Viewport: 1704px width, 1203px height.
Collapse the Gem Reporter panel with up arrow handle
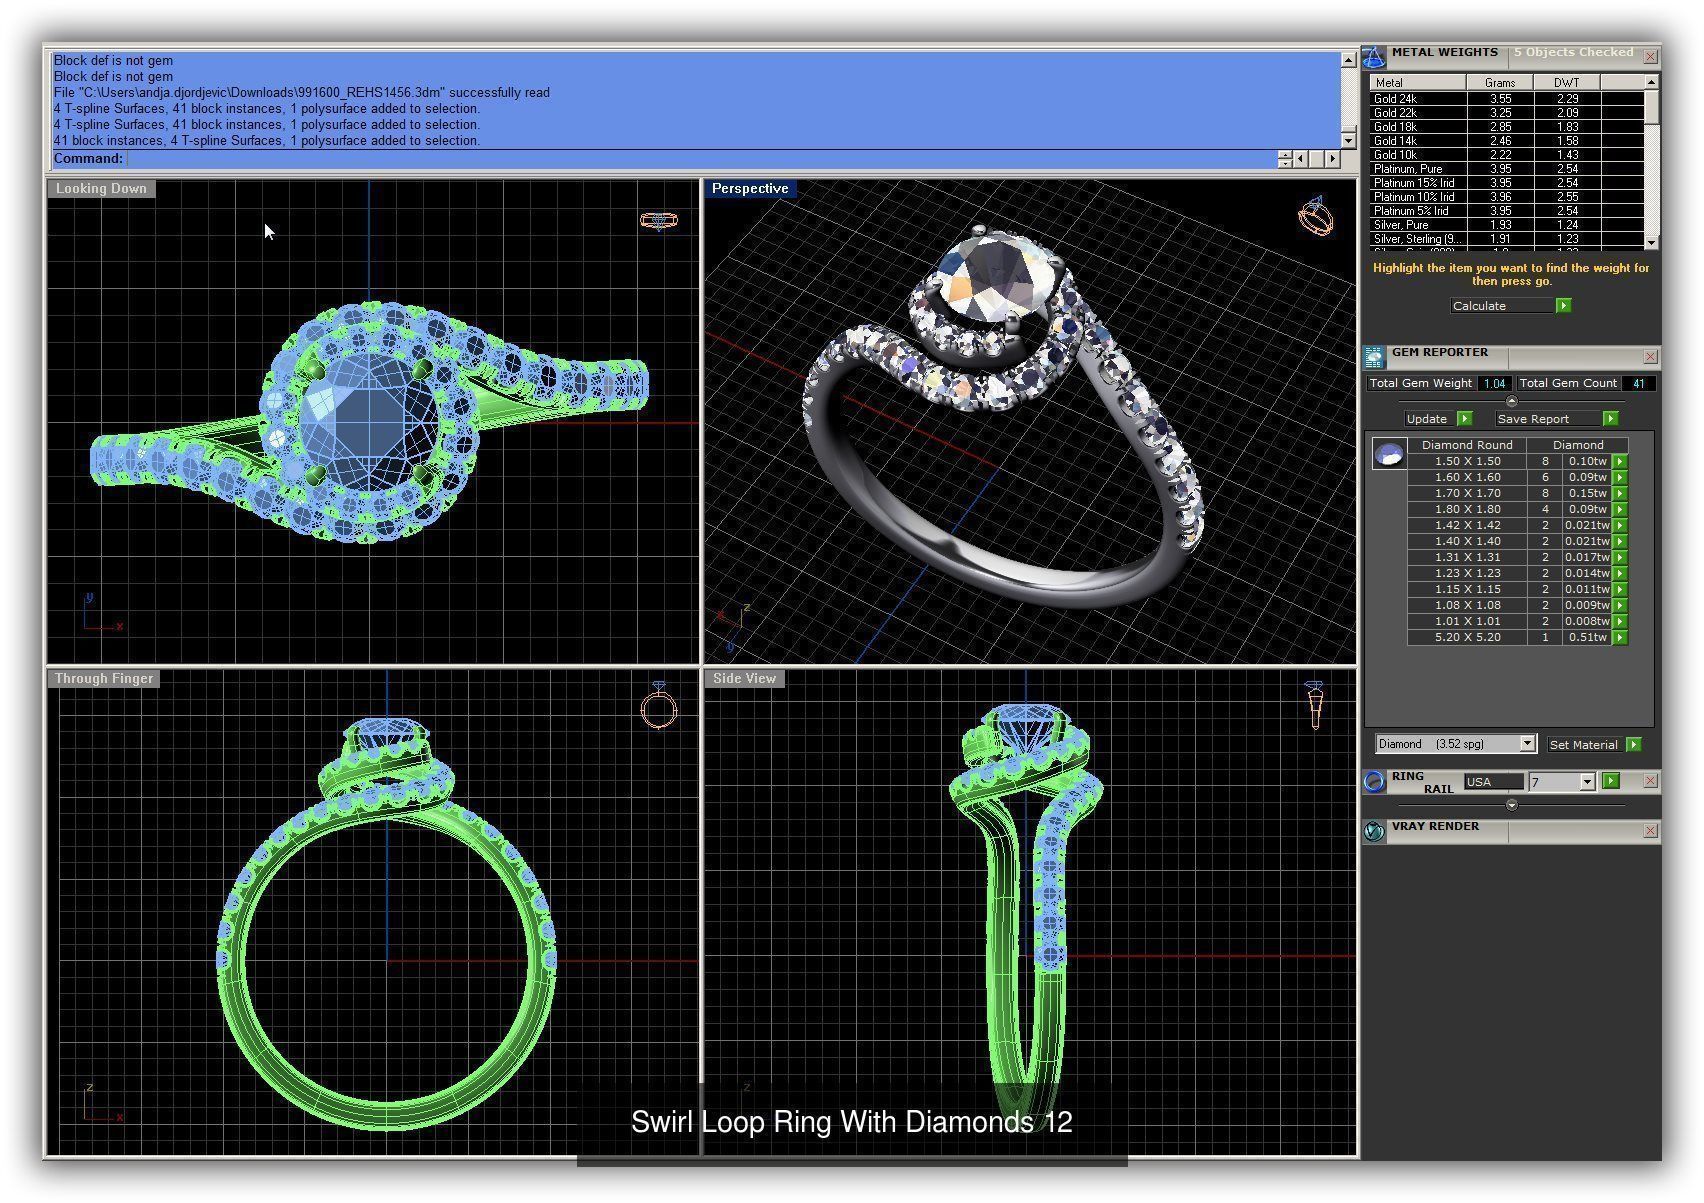1511,401
